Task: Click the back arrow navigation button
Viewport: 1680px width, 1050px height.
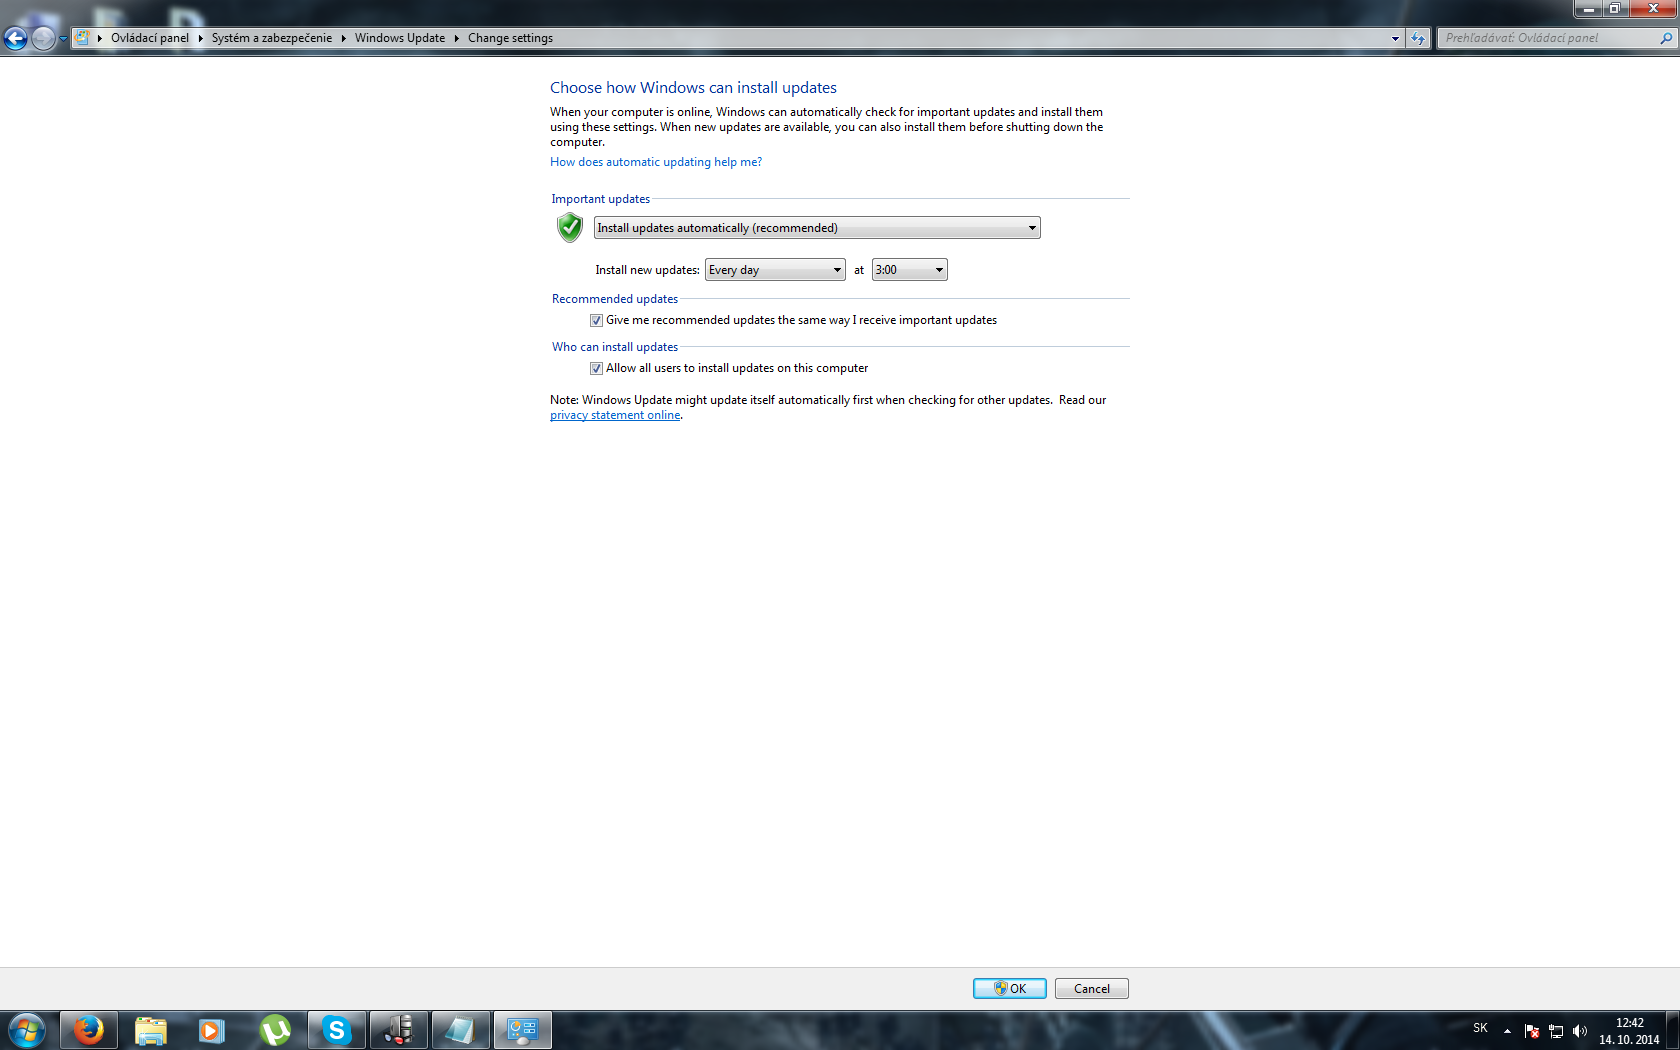Action: [x=15, y=38]
